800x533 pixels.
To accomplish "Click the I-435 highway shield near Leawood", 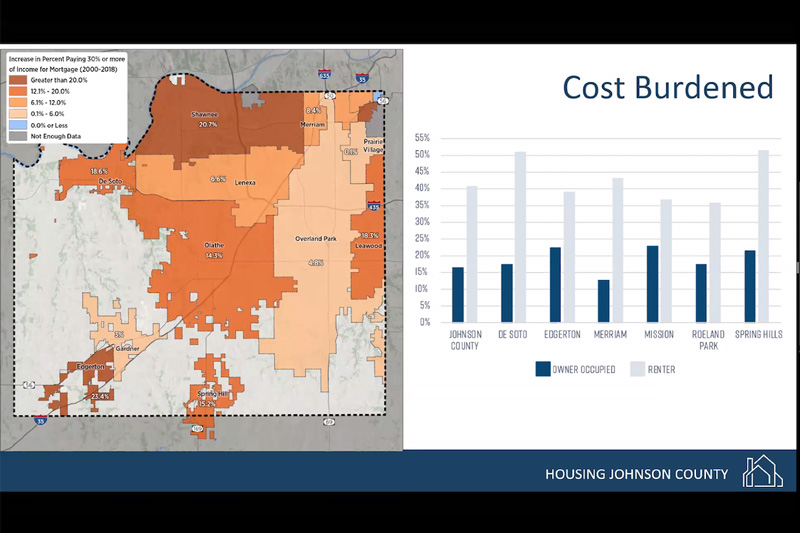I will (x=373, y=207).
